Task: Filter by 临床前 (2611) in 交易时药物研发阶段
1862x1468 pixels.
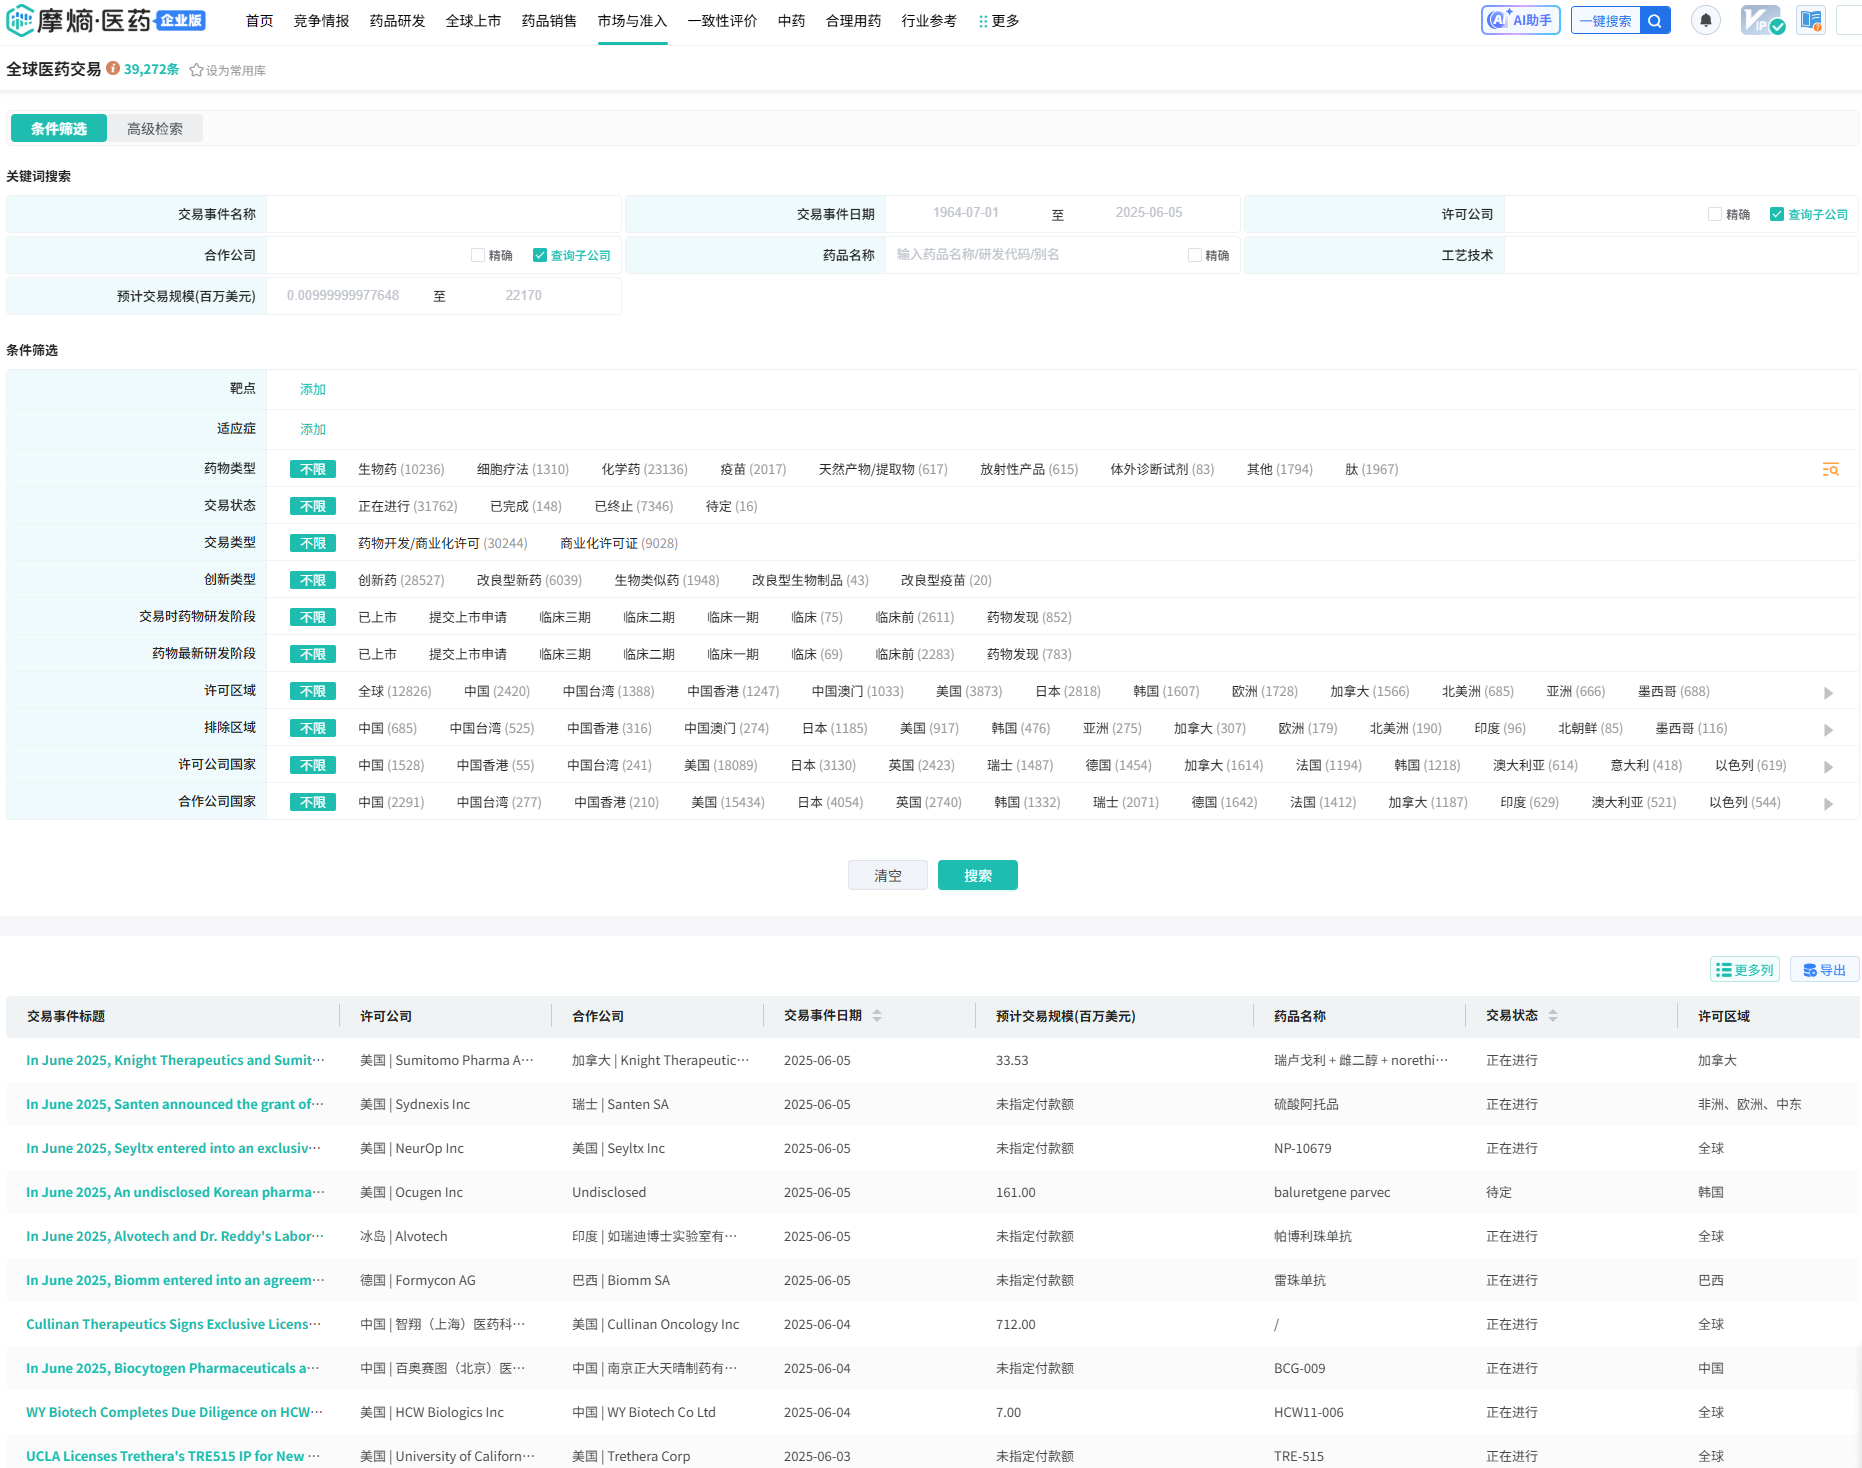Action: point(915,617)
